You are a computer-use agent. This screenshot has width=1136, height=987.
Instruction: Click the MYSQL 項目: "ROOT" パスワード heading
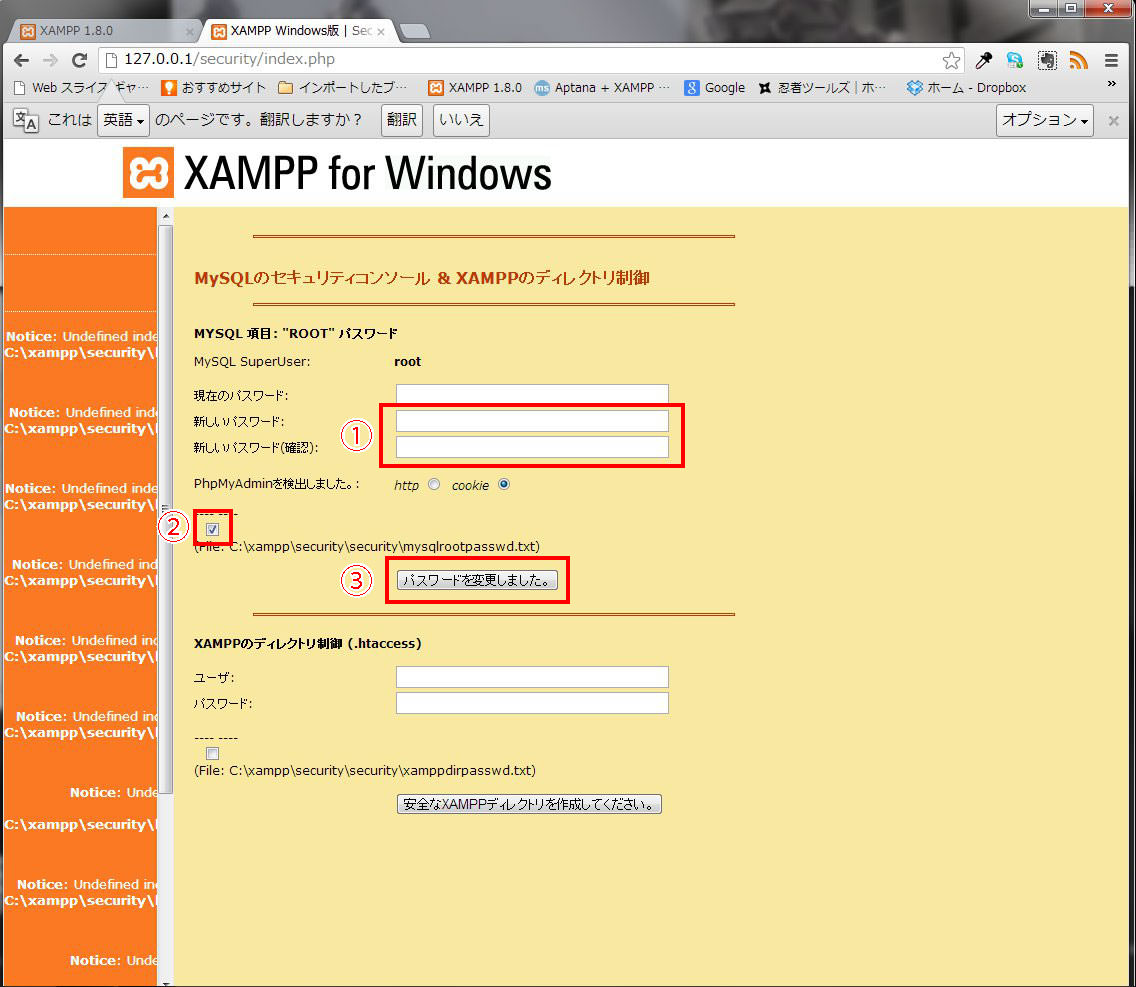[x=296, y=333]
